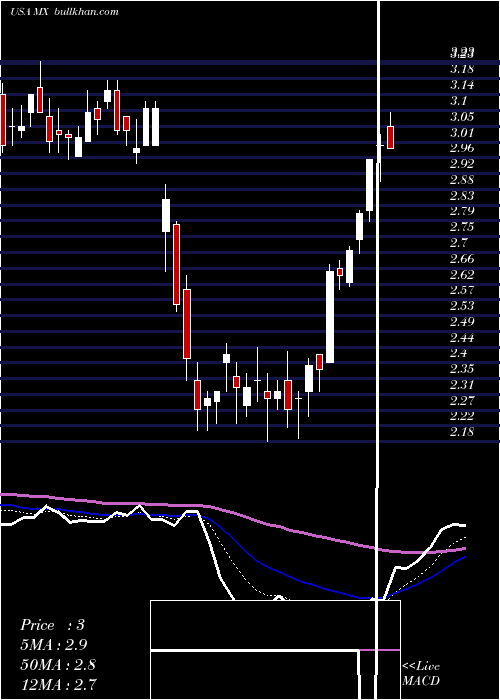Click the tall white candlestick from 2.4 to 2.62
This screenshot has height=700, width=500.
point(330,317)
